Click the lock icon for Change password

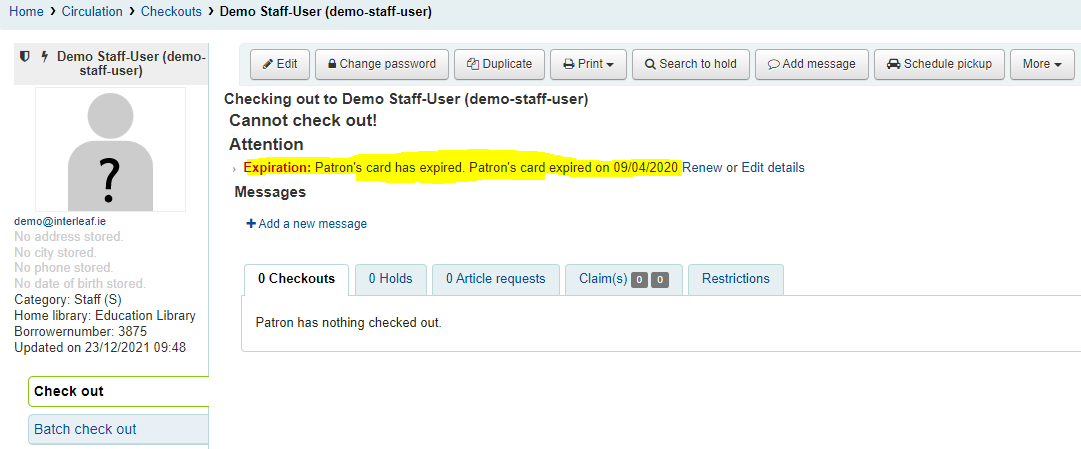point(332,64)
